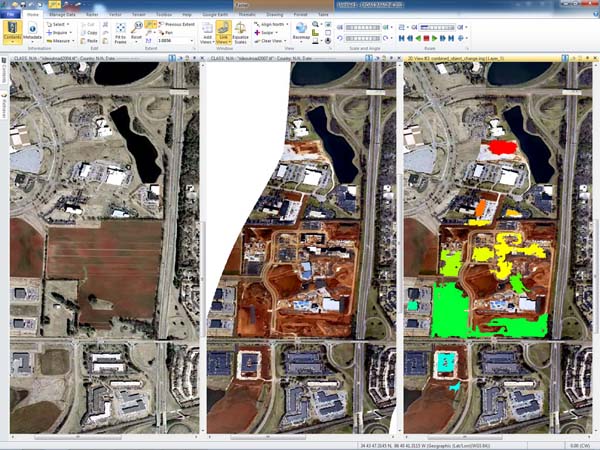The height and width of the screenshot is (450, 600).
Task: Switch to the Raster tab
Action: 90,15
